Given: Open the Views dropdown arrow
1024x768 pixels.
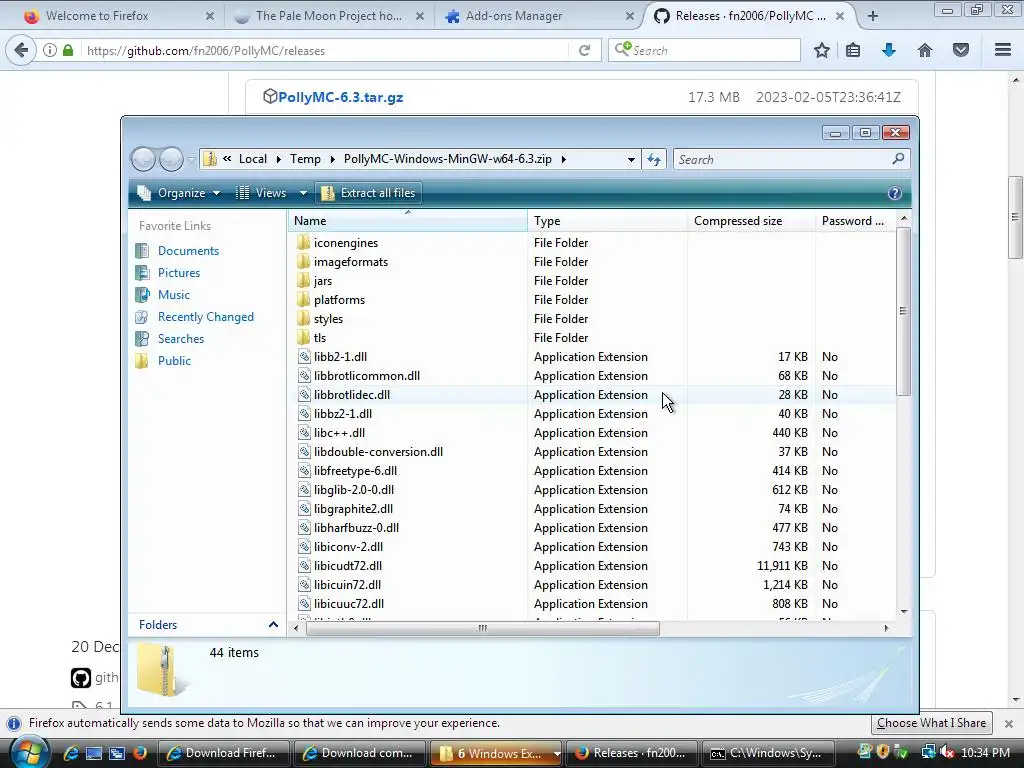Looking at the screenshot, I should coord(303,193).
